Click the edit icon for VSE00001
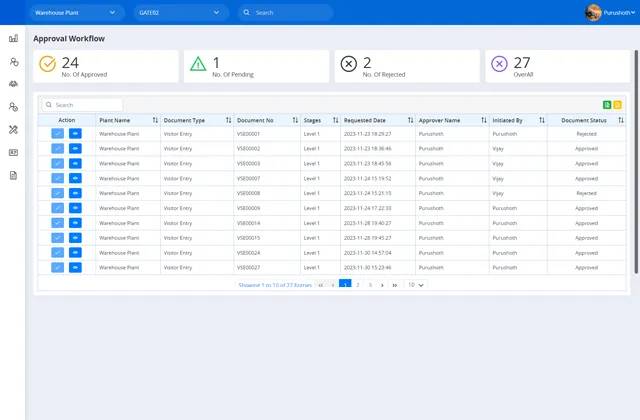This screenshot has width=640, height=420. tap(57, 133)
